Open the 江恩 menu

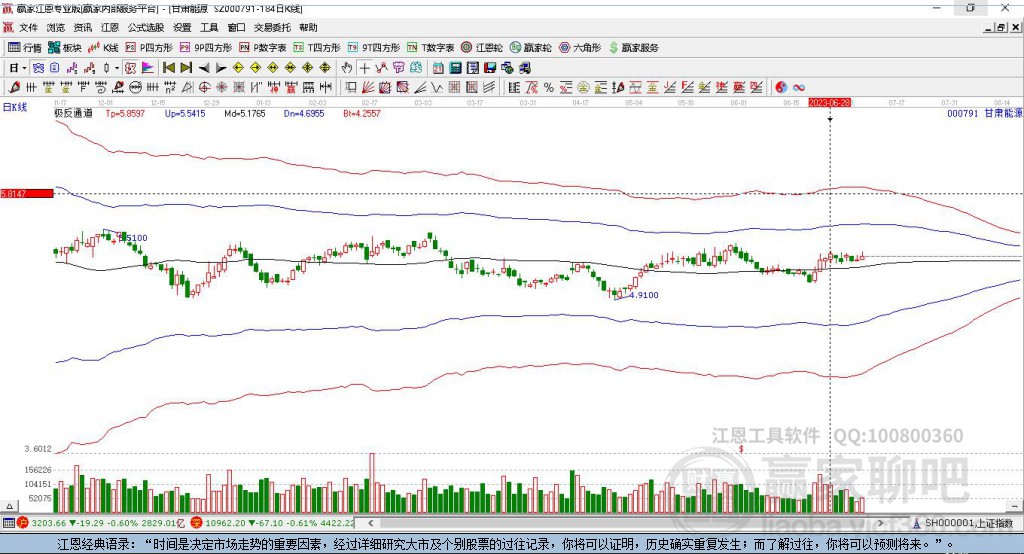click(x=110, y=27)
